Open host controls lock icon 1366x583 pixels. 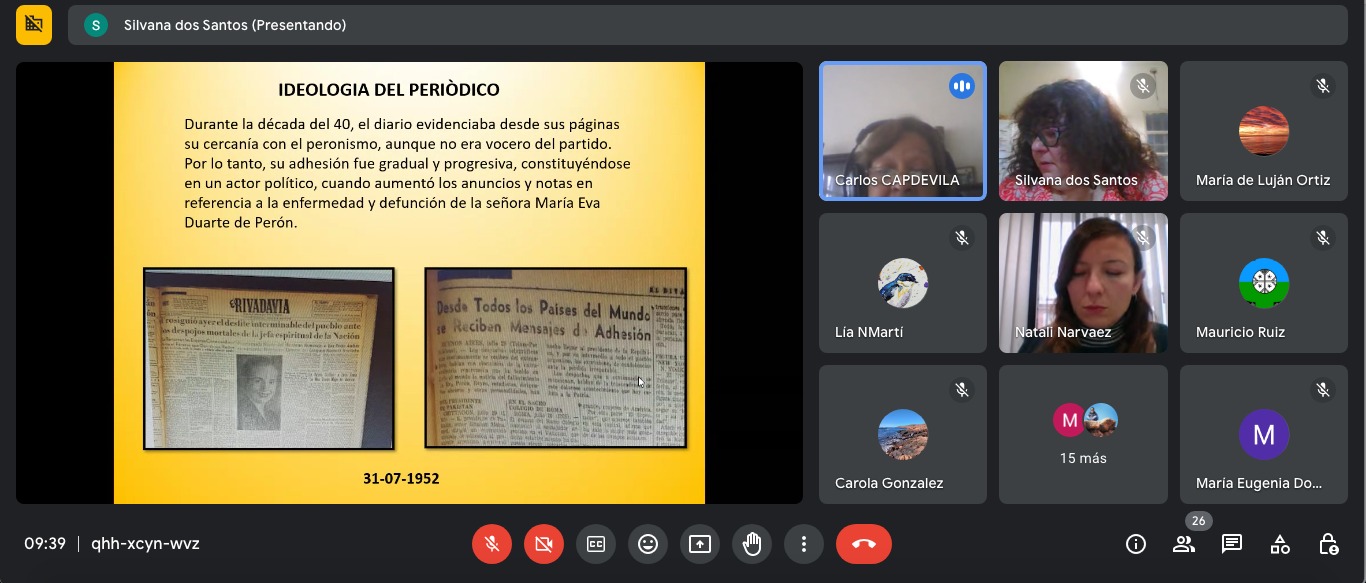point(1328,544)
